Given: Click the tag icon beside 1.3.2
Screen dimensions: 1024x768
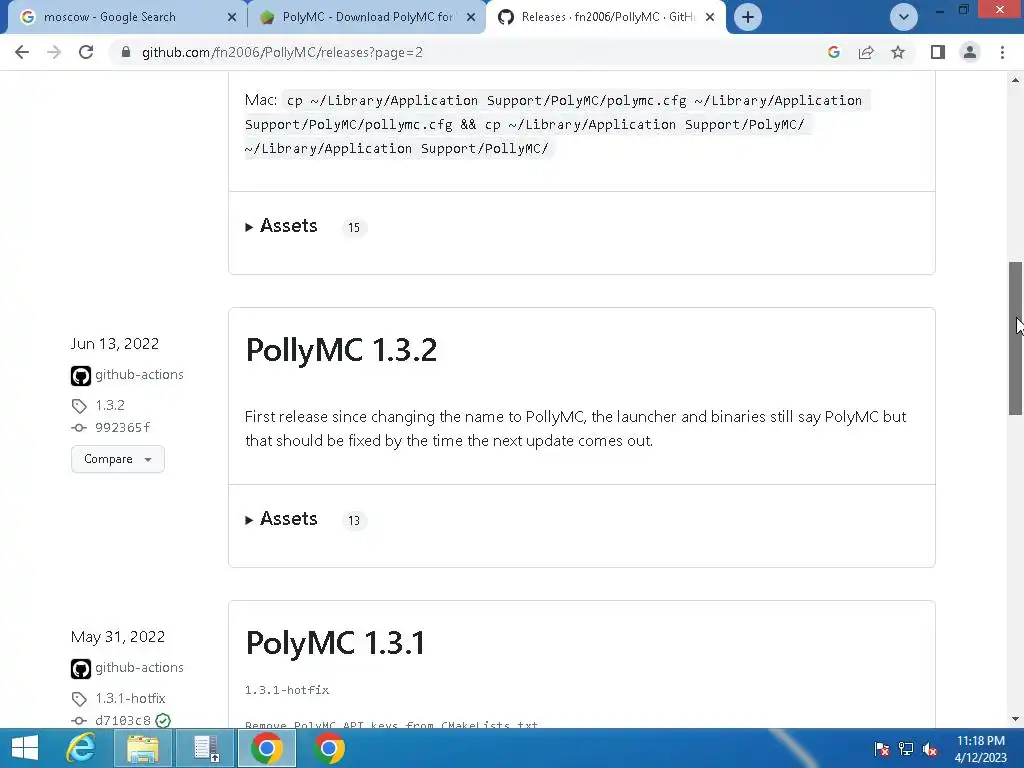Looking at the screenshot, I should (79, 406).
